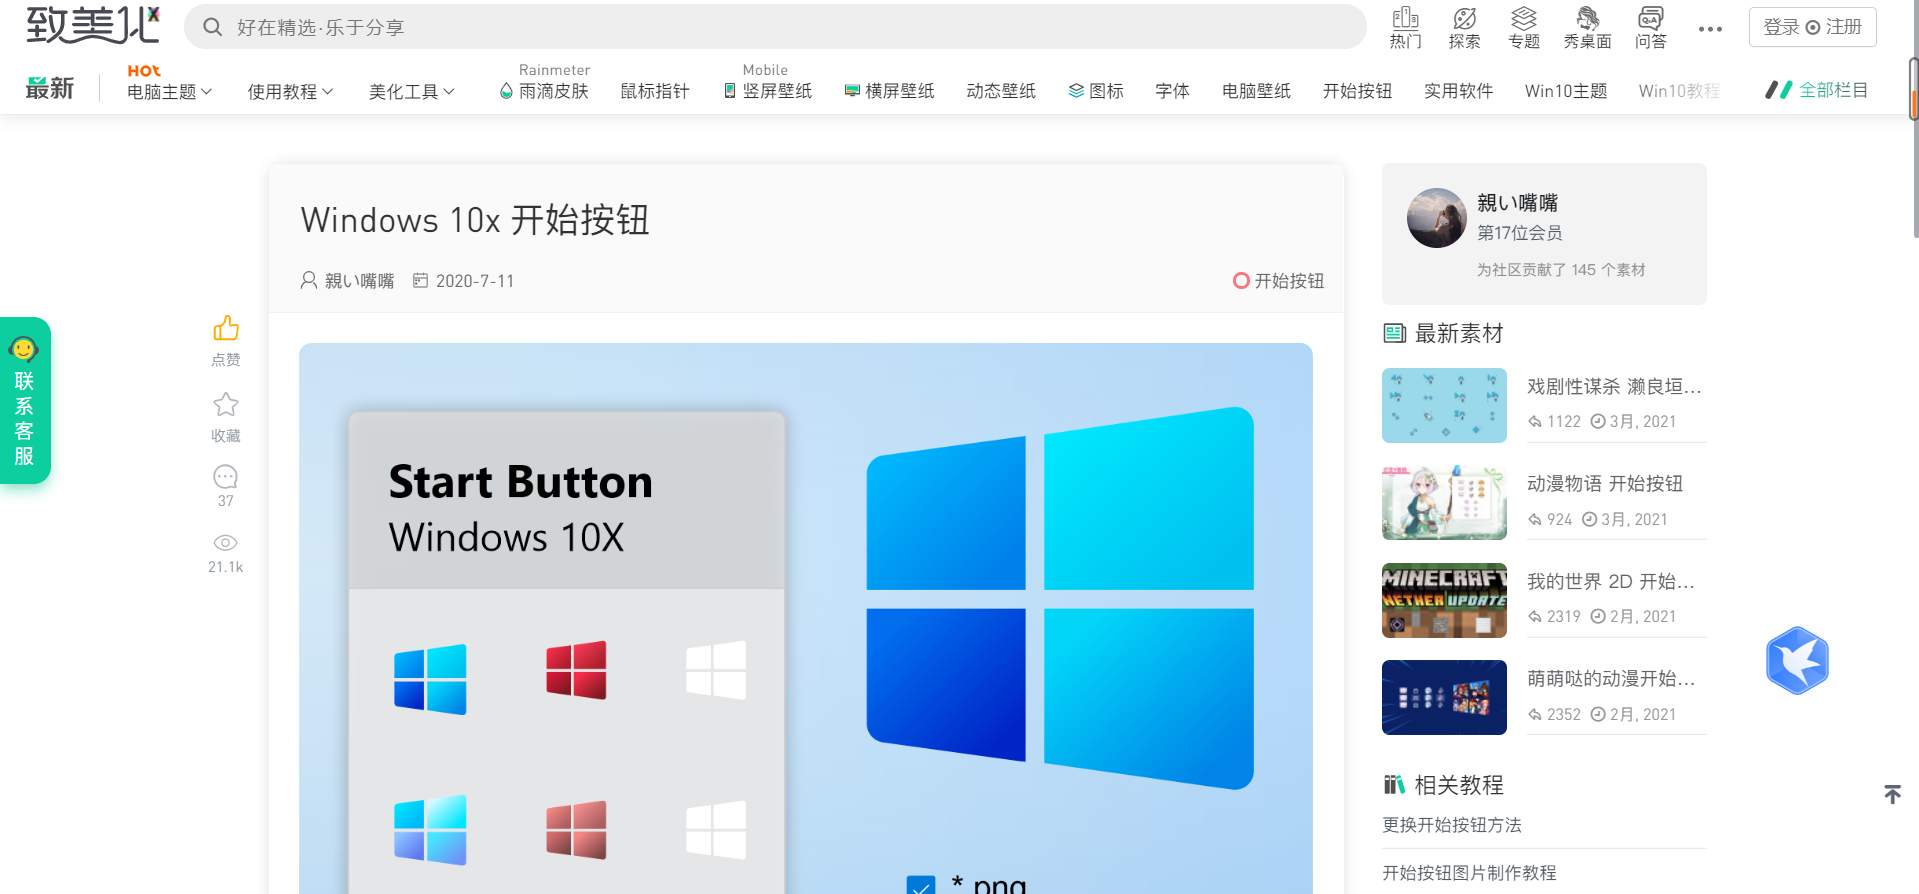
Task: Open 萌萌哒的动漫开始 material link
Action: [x=1611, y=678]
